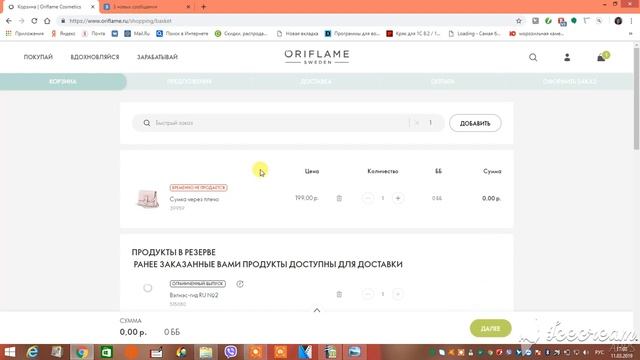Click the address bar URL
The height and width of the screenshot is (360, 640).
(120, 21)
